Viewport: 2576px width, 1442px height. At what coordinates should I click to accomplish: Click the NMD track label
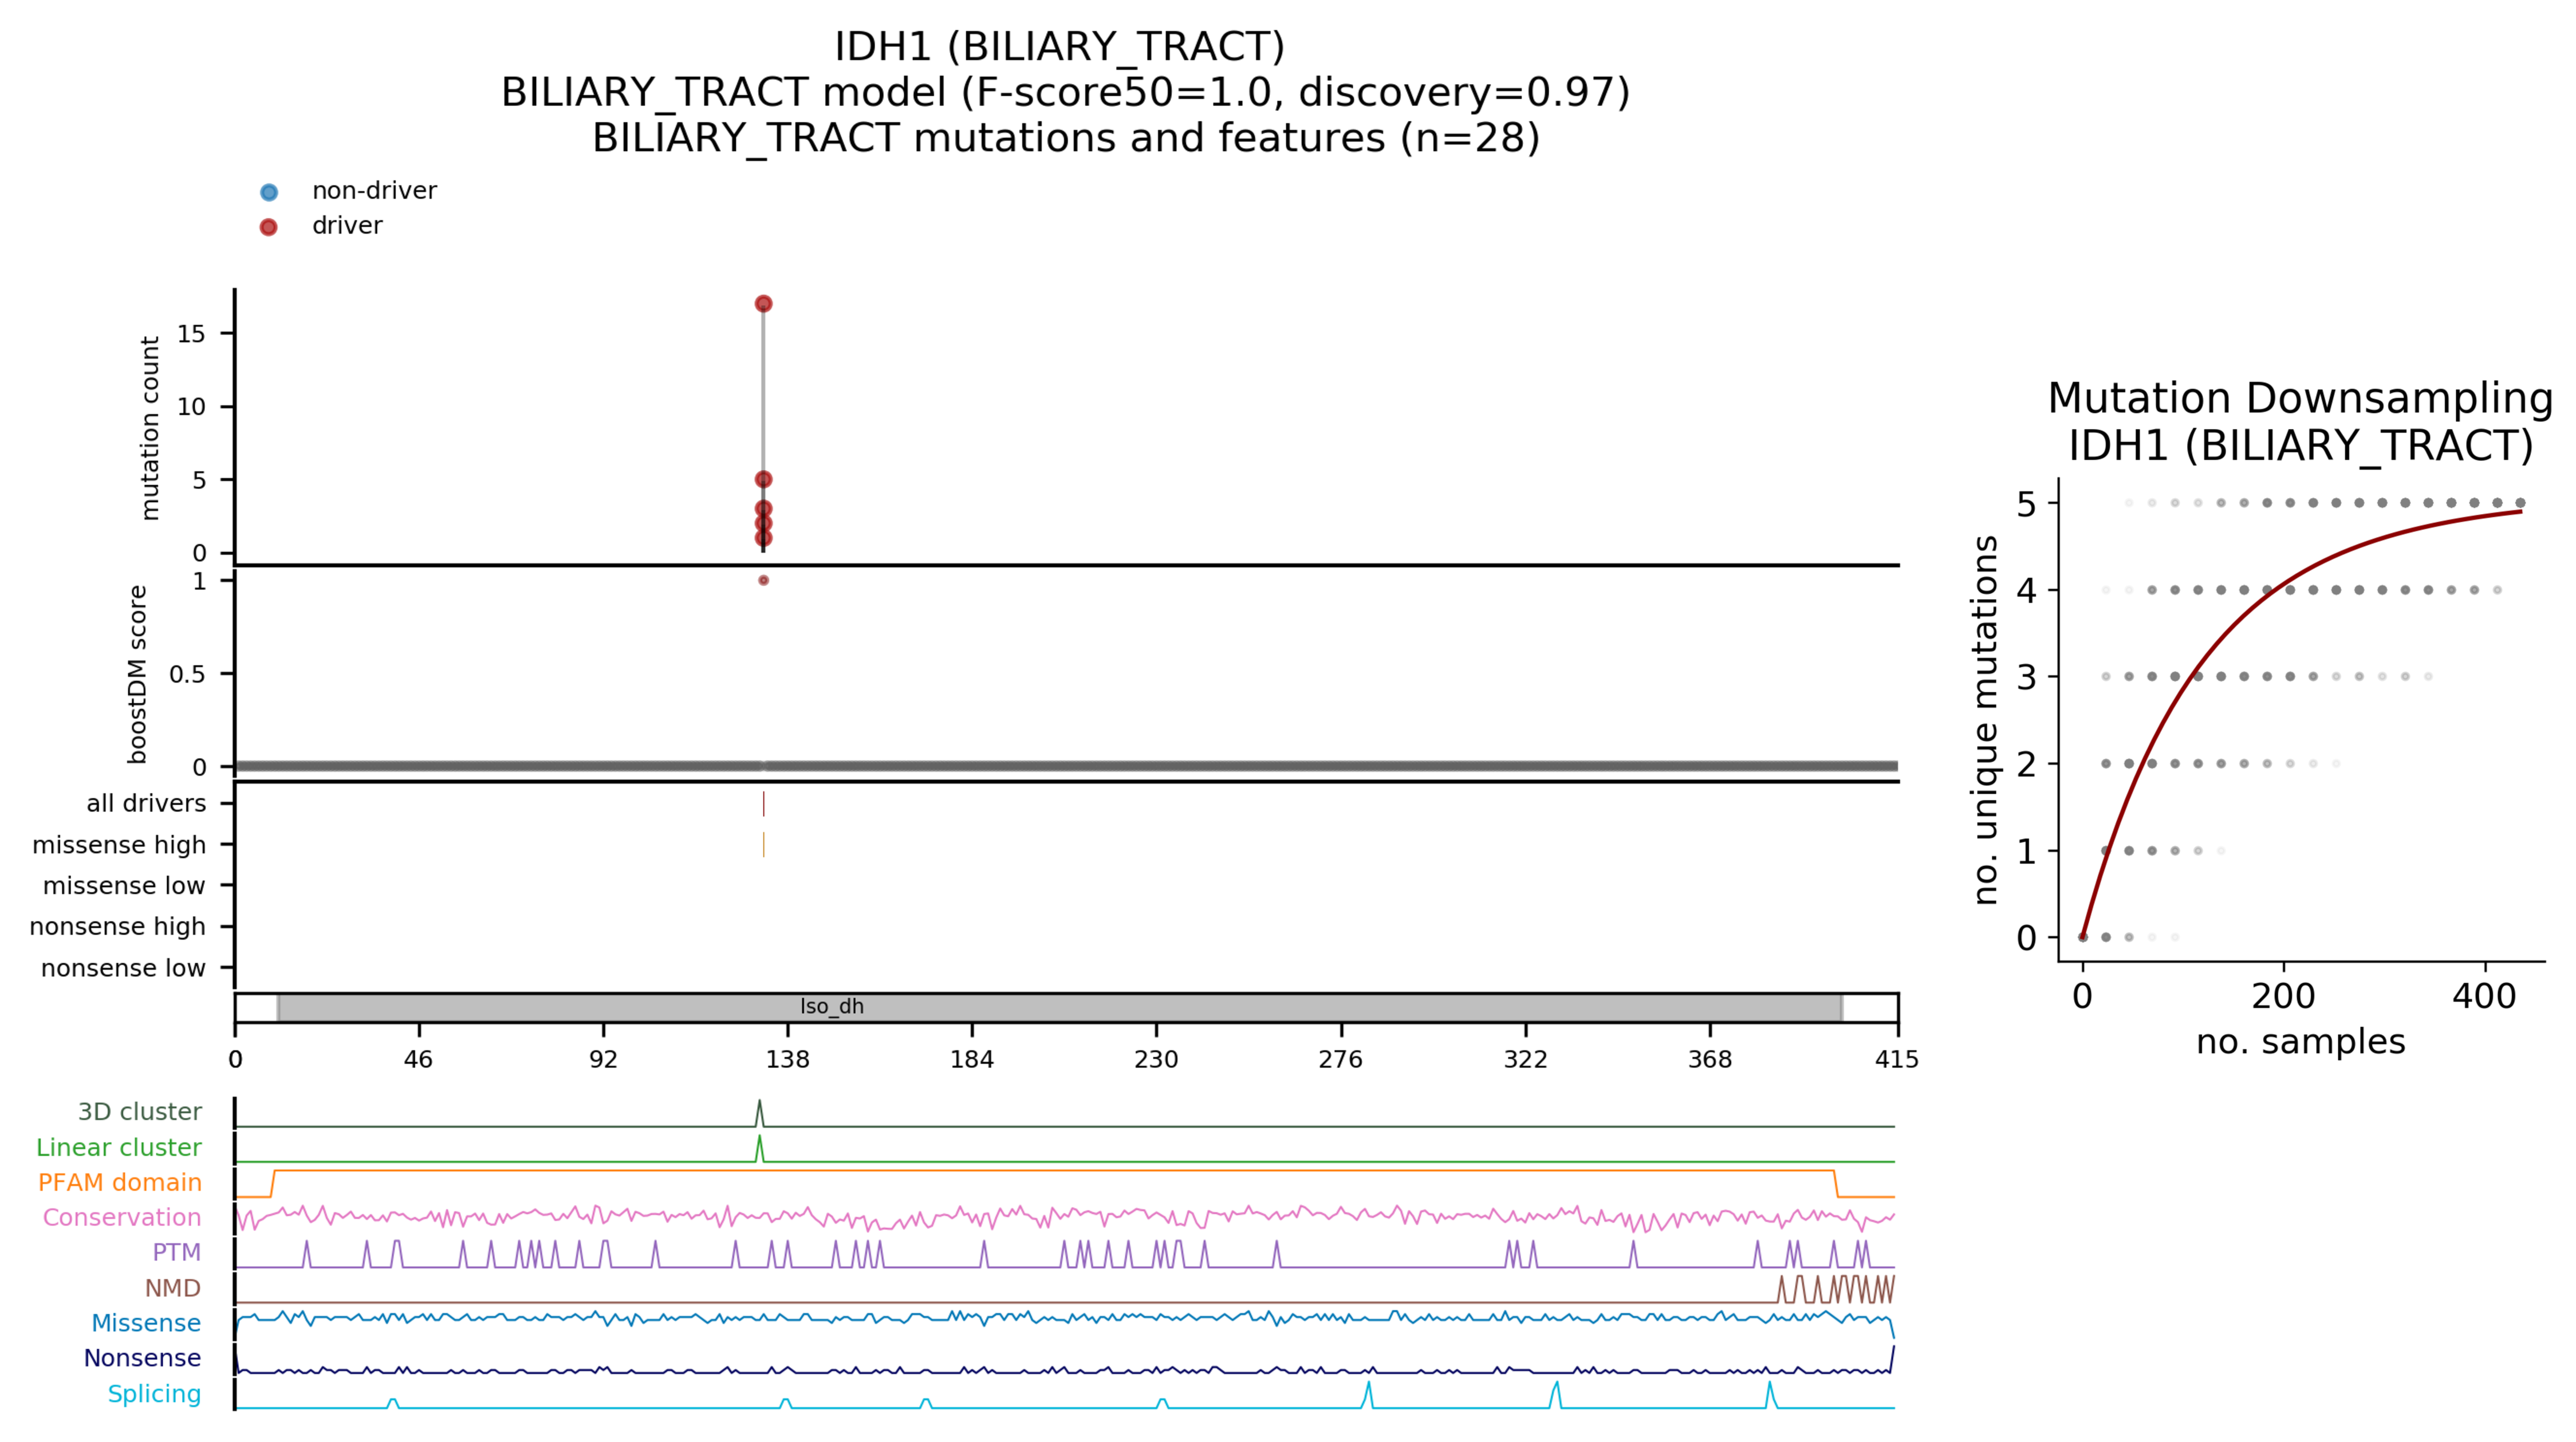pos(173,1288)
